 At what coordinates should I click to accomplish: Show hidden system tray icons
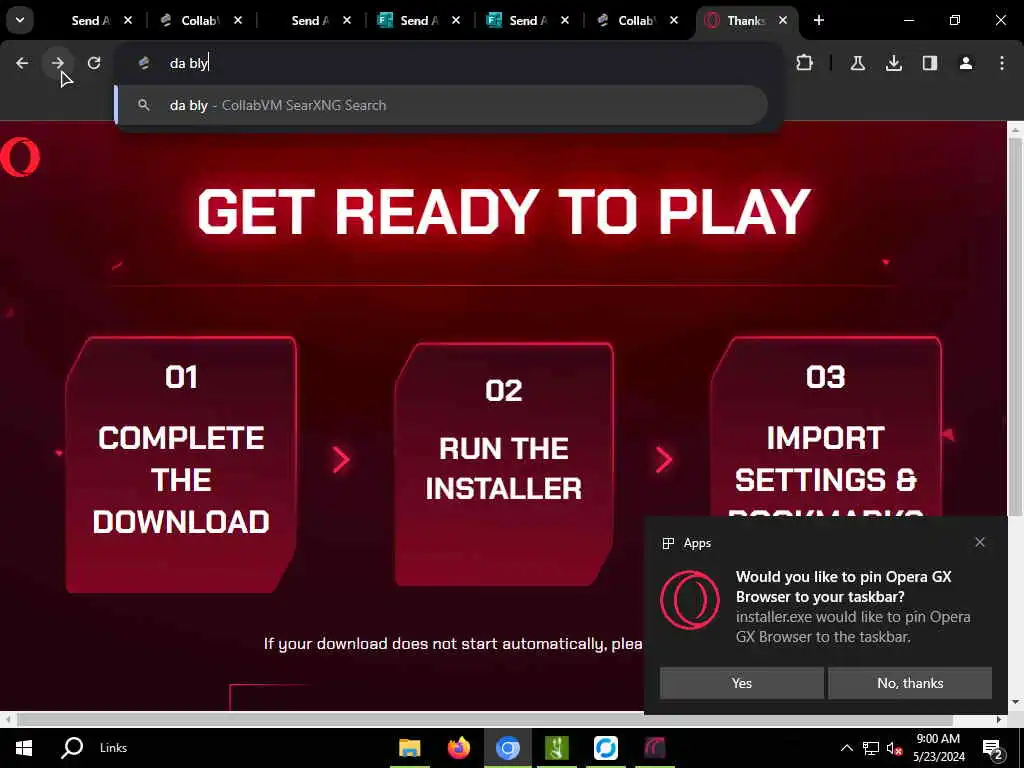[846, 748]
